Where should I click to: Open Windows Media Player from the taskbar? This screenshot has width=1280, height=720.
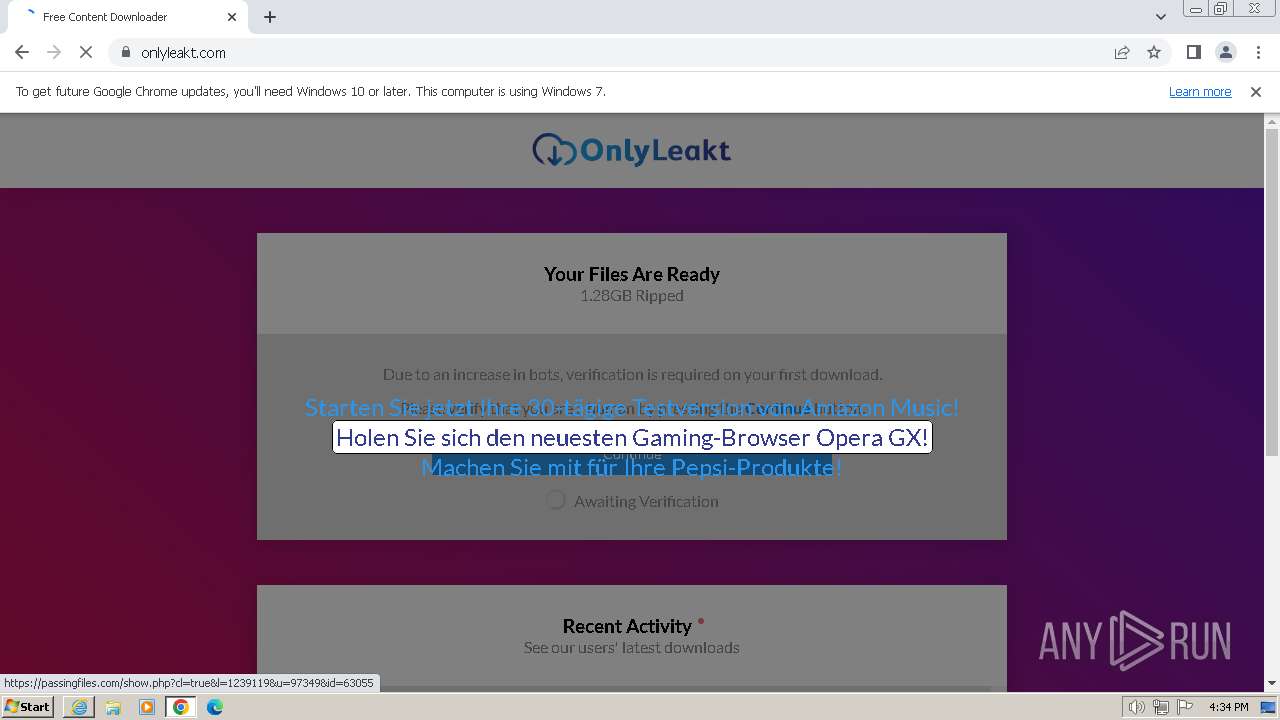tap(147, 707)
